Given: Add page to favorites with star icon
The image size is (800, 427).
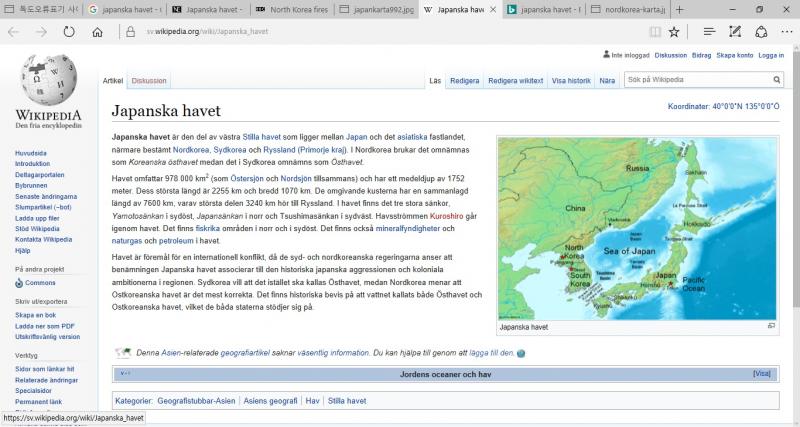Looking at the screenshot, I should 674,32.
